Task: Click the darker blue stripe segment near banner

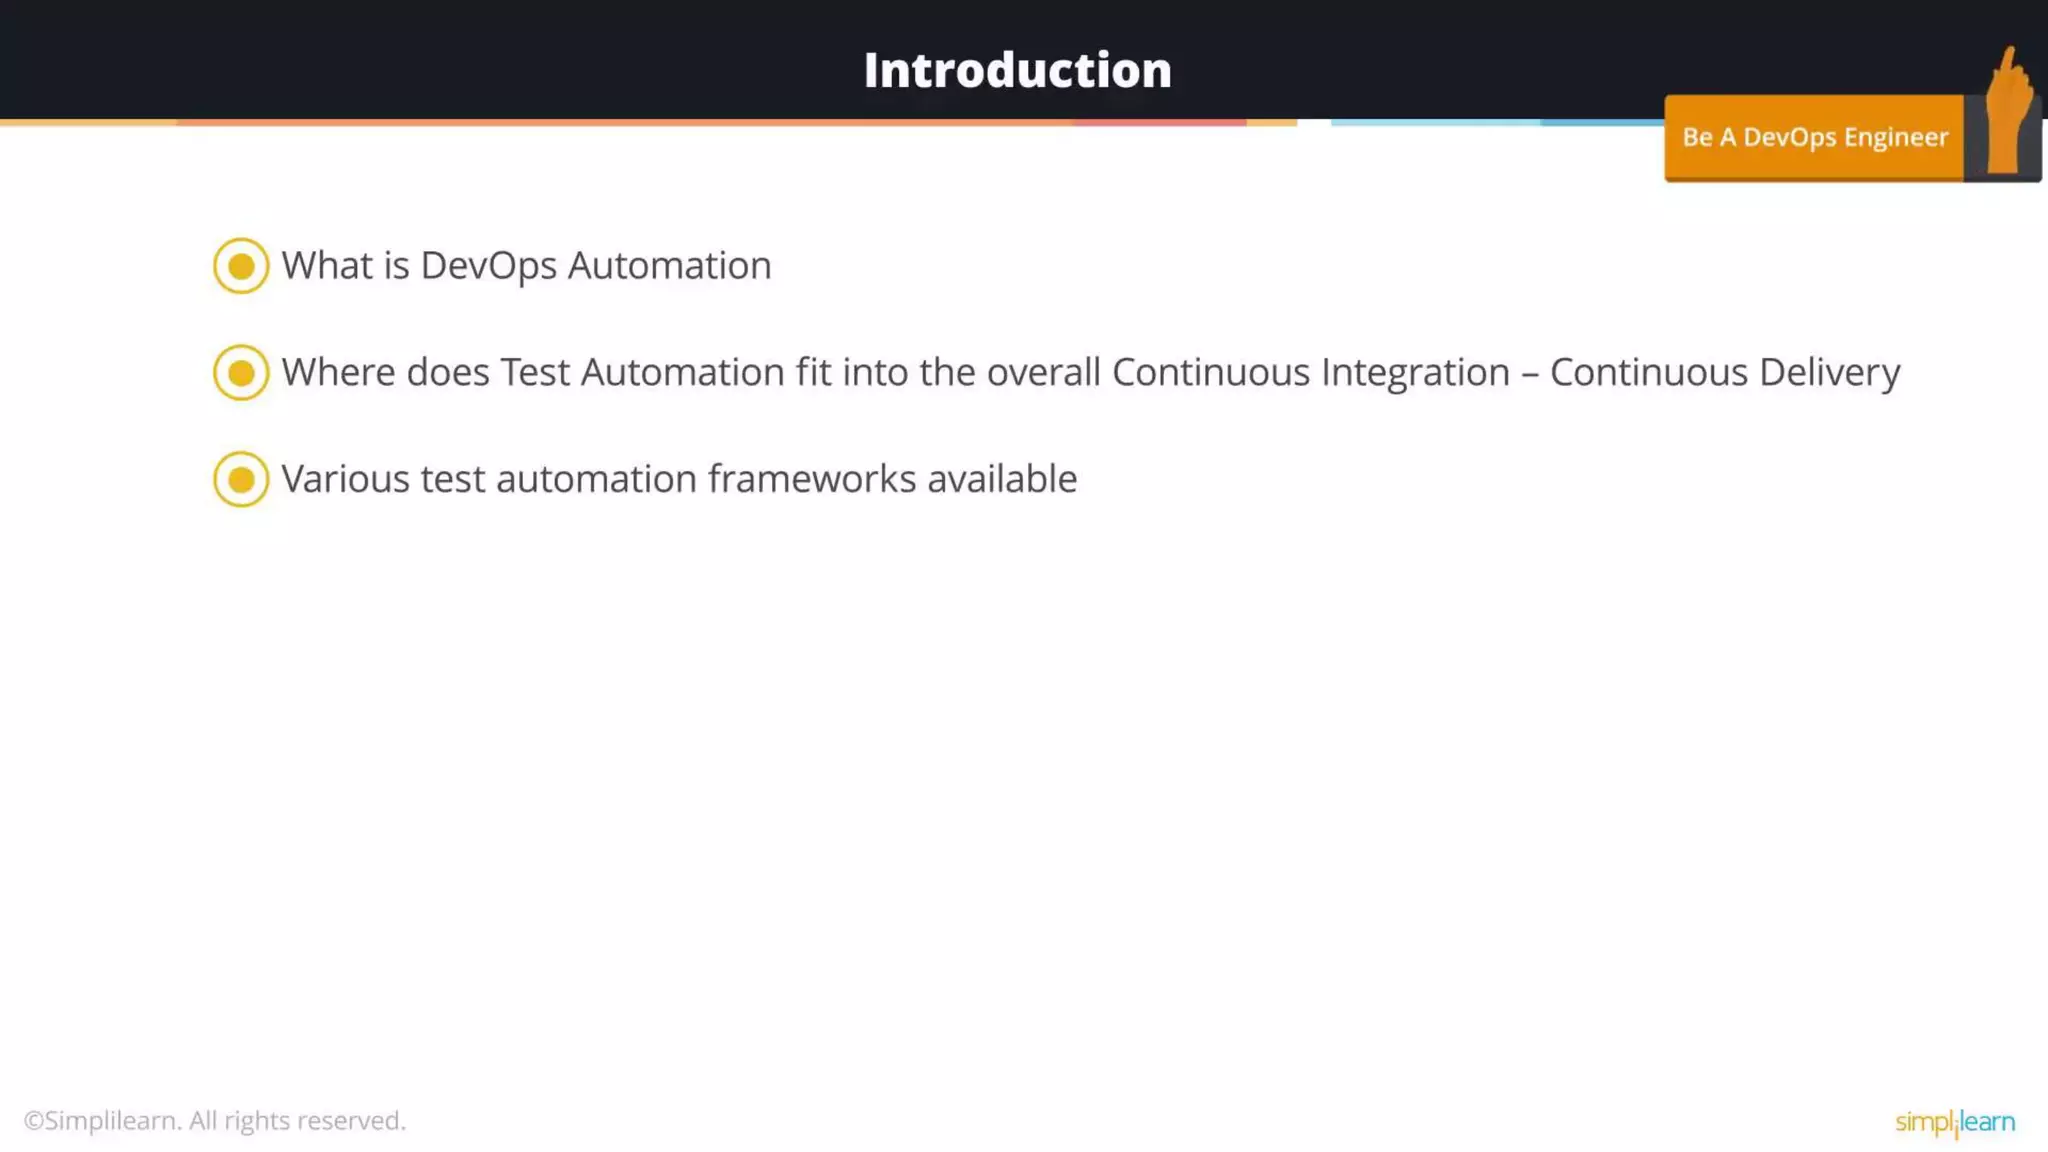Action: pyautogui.click(x=1602, y=122)
